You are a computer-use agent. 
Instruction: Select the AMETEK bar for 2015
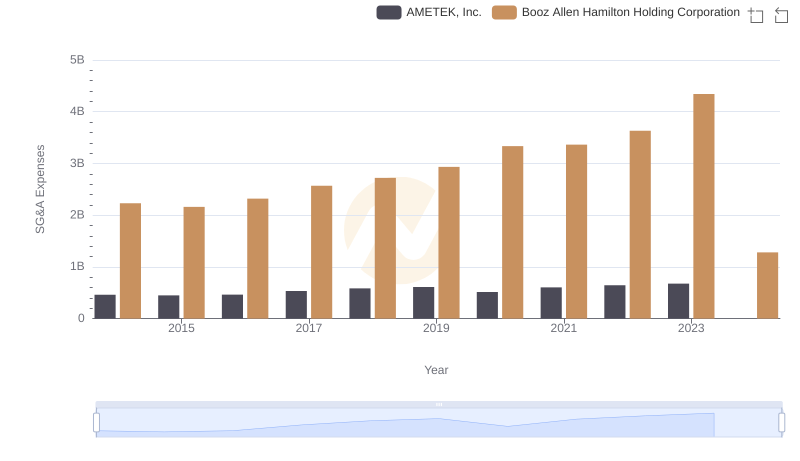pos(168,306)
